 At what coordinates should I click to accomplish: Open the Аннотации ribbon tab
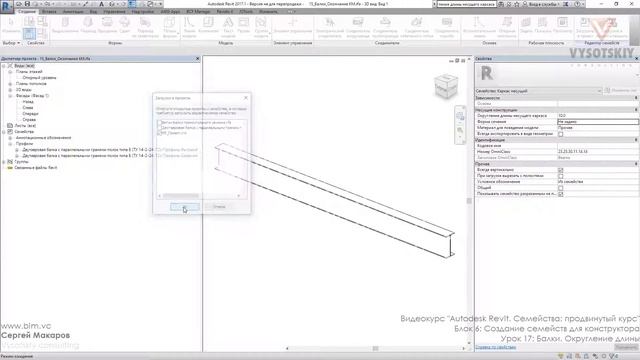73,11
